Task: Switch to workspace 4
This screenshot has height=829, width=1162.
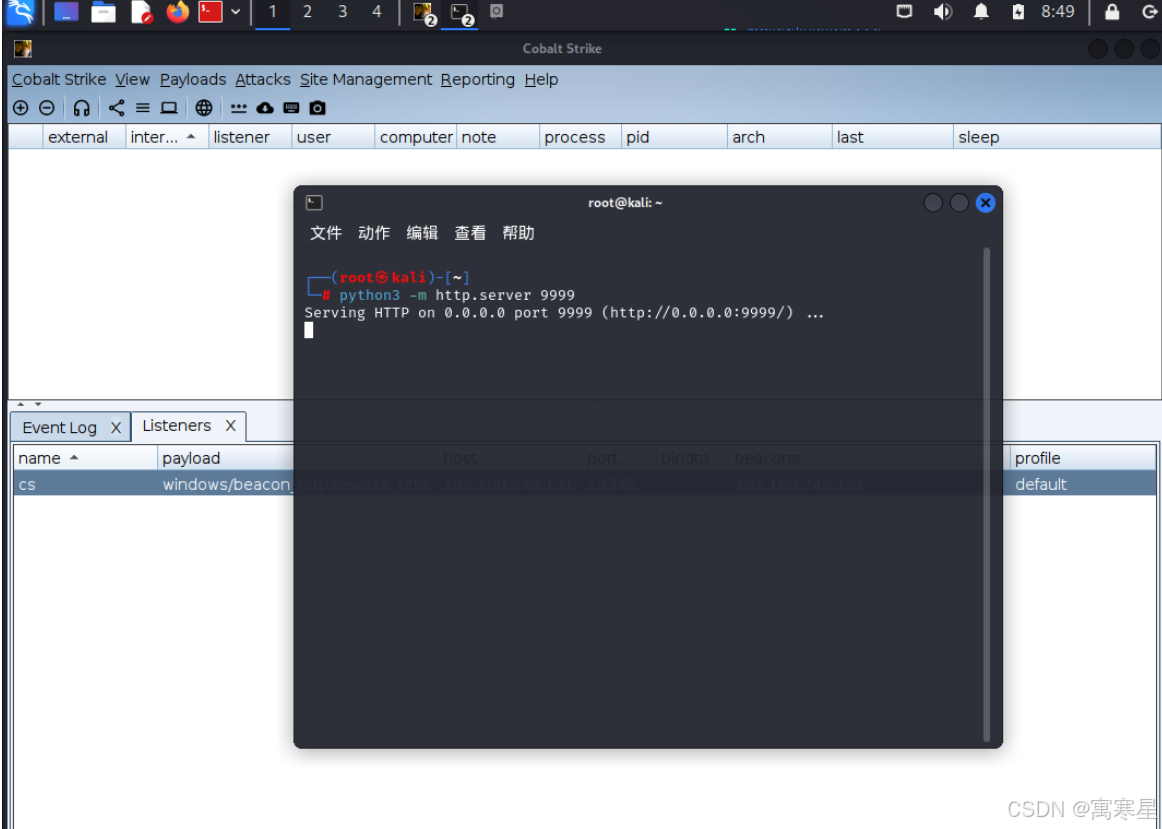Action: [x=376, y=12]
